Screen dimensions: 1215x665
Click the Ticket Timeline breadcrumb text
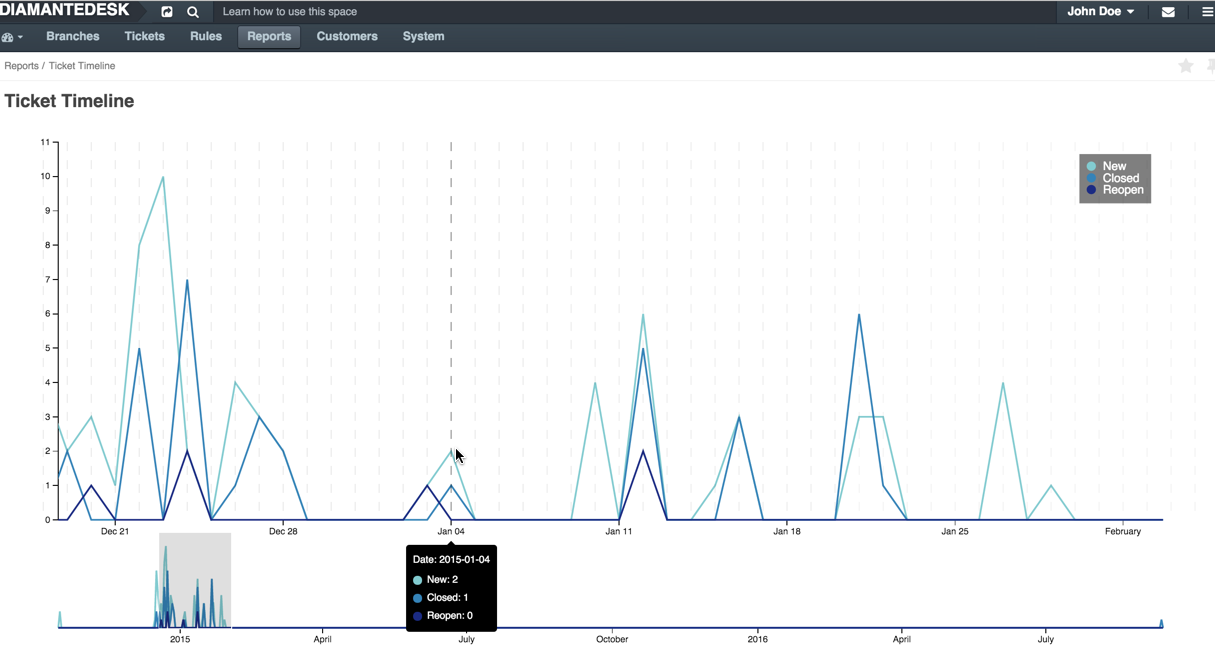[82, 66]
